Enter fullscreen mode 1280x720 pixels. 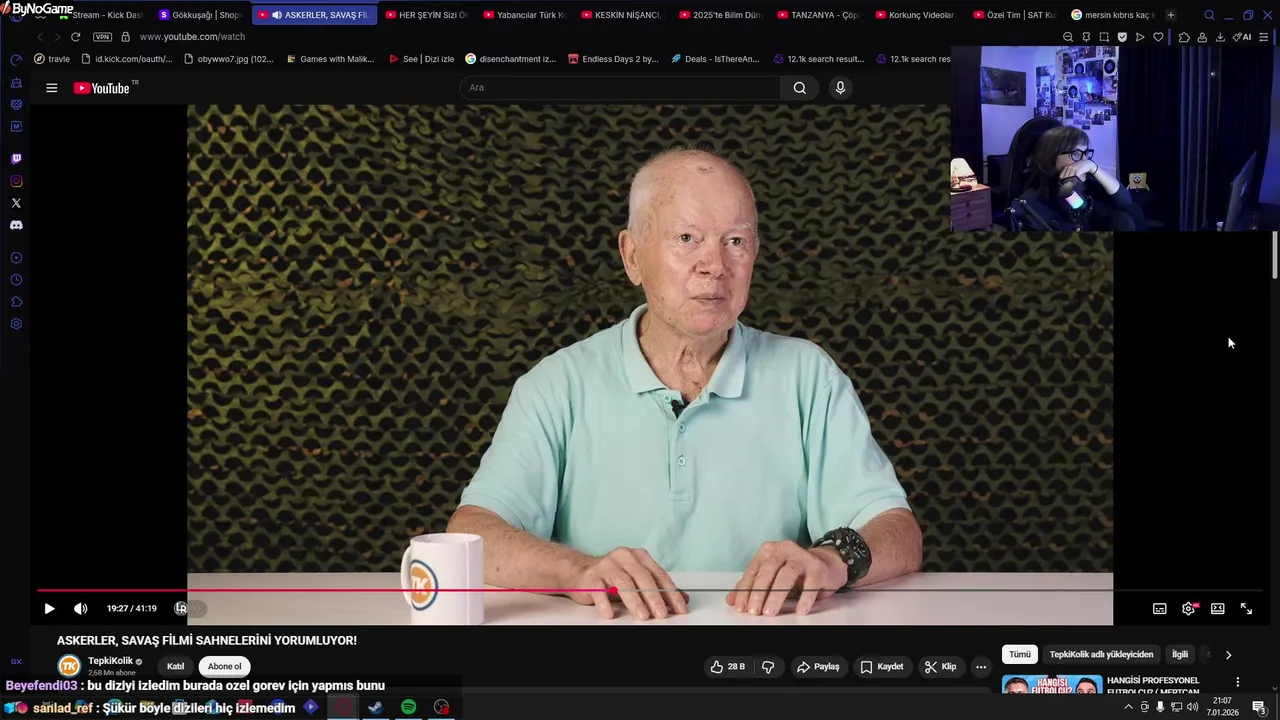click(1247, 608)
